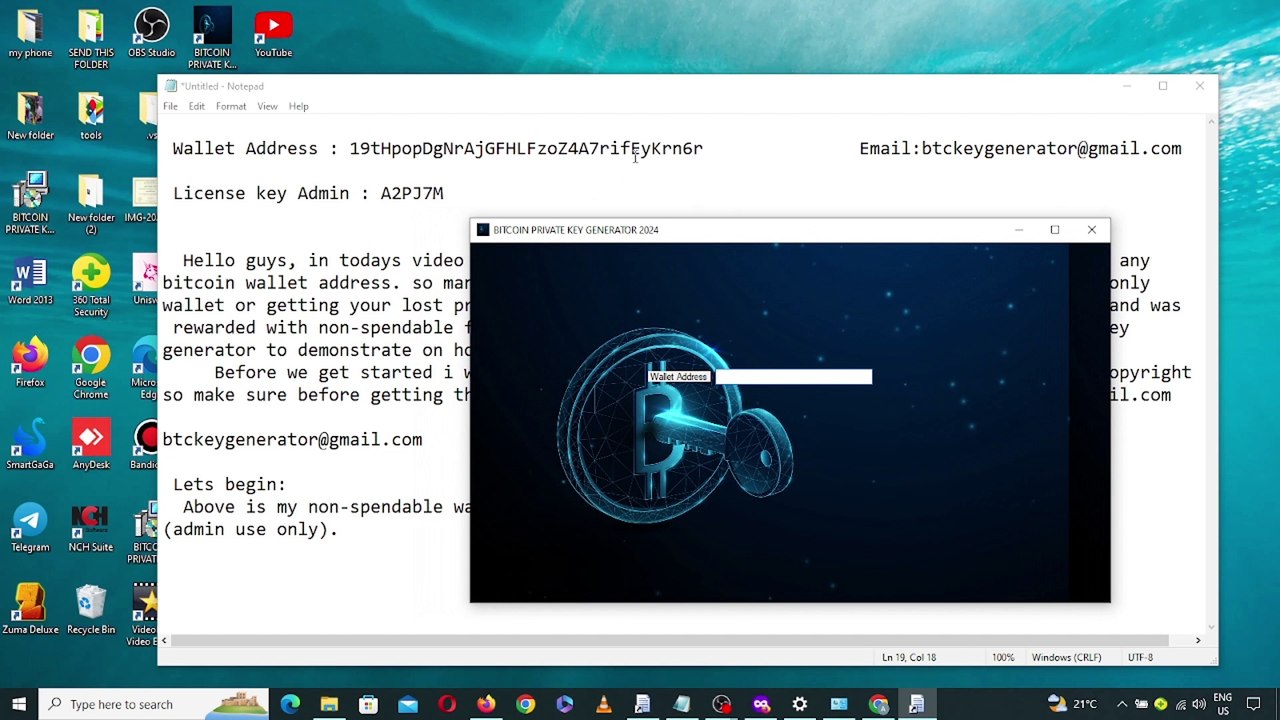The image size is (1280, 720).
Task: Launch the Zuma Deluxe desktop shortcut
Action: point(30,610)
